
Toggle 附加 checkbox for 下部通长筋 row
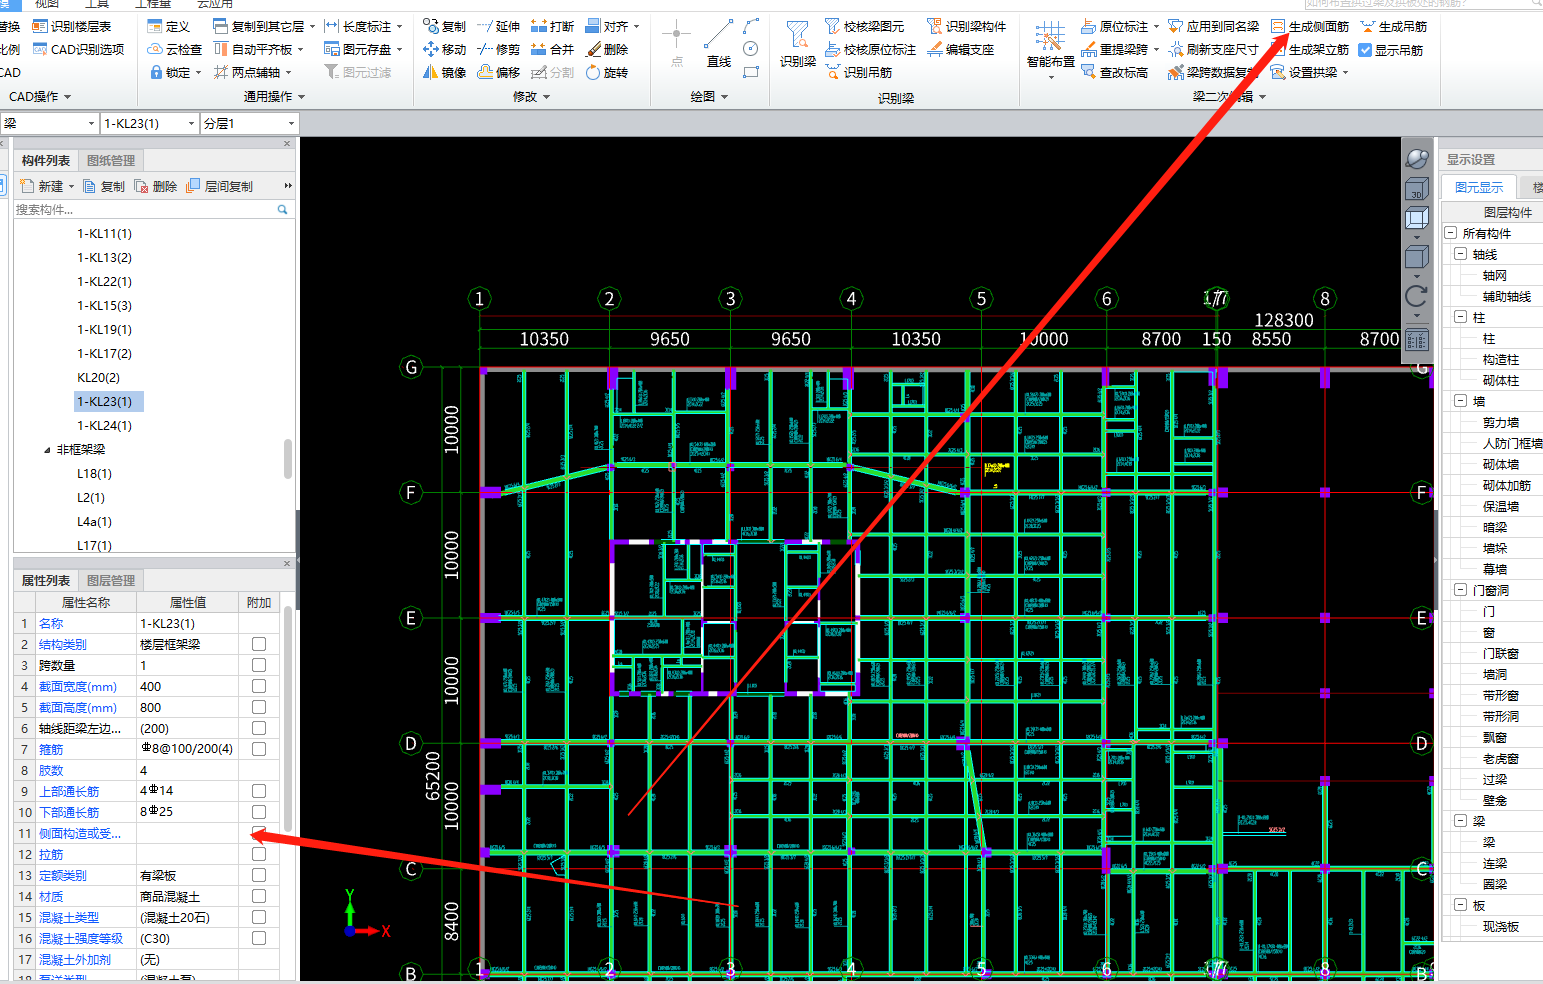(x=259, y=812)
